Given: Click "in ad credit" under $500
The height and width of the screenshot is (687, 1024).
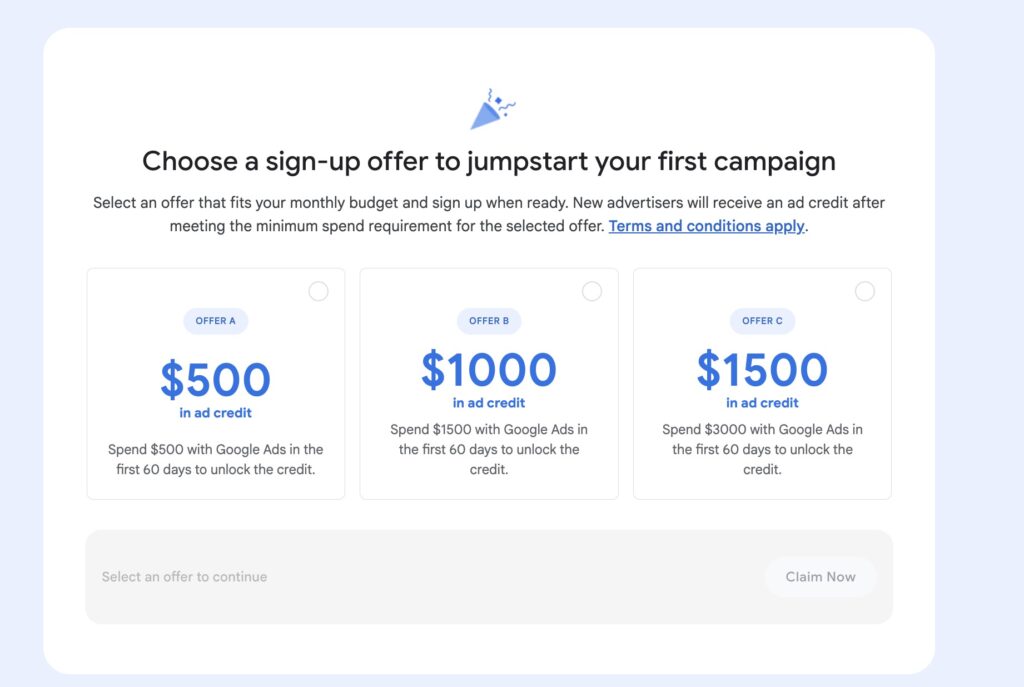Looking at the screenshot, I should tap(216, 413).
